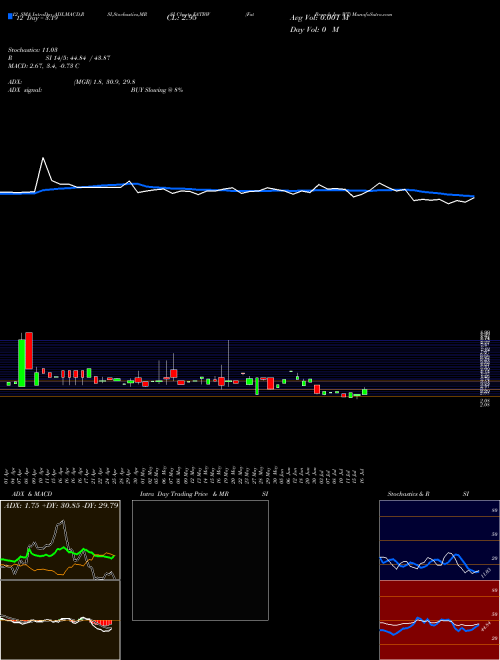Viewport: 500px width, 660px height.
Task: Click the 'Stochastics & R' panel title
Action: coord(408,494)
